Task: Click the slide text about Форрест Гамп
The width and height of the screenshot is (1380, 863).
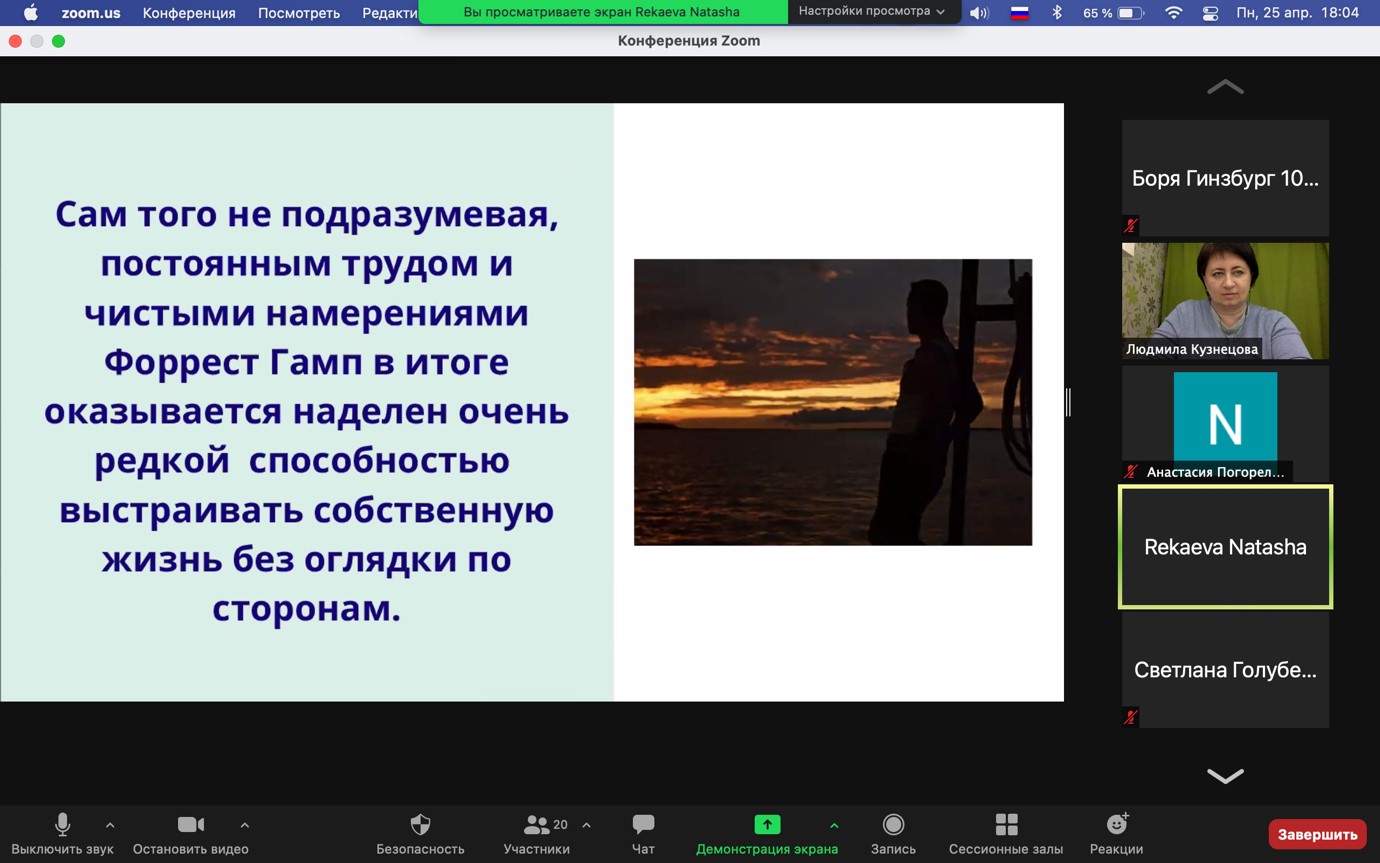Action: coord(306,410)
